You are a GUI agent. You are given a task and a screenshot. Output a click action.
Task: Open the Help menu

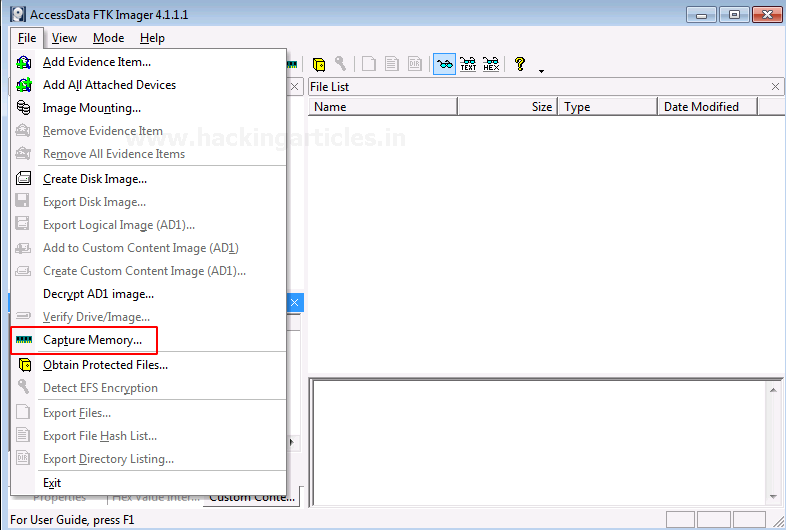(x=152, y=38)
